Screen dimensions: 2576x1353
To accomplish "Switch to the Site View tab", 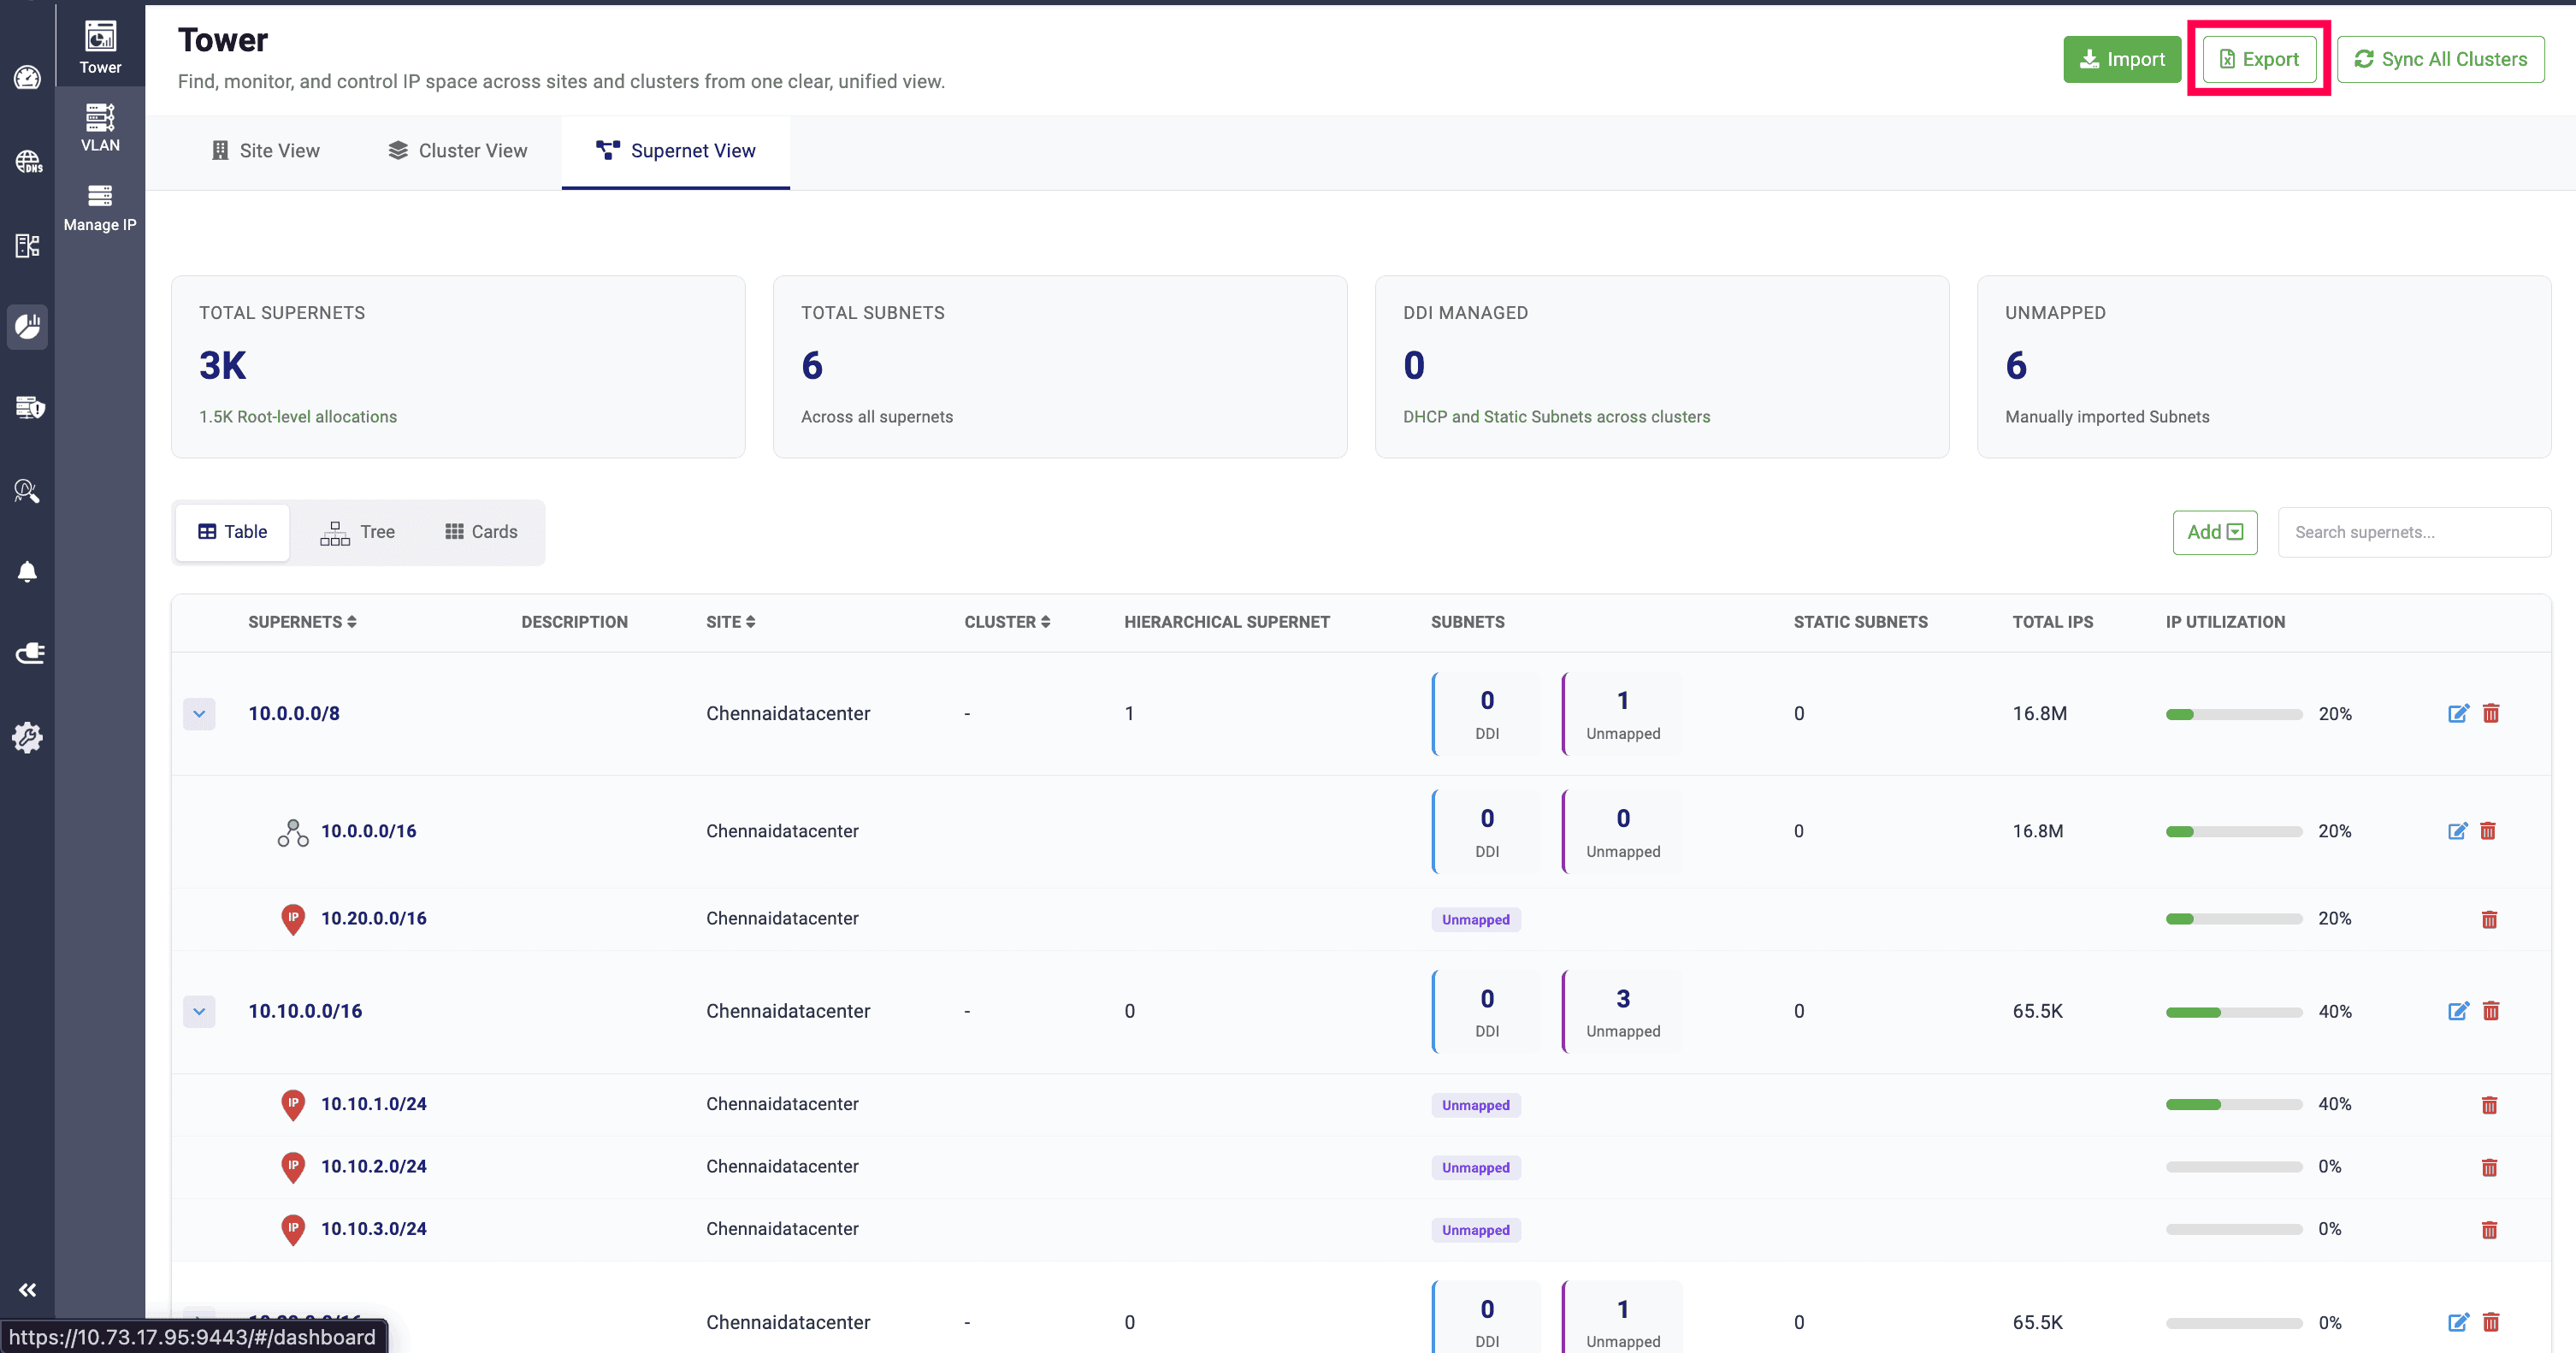I will (x=266, y=151).
